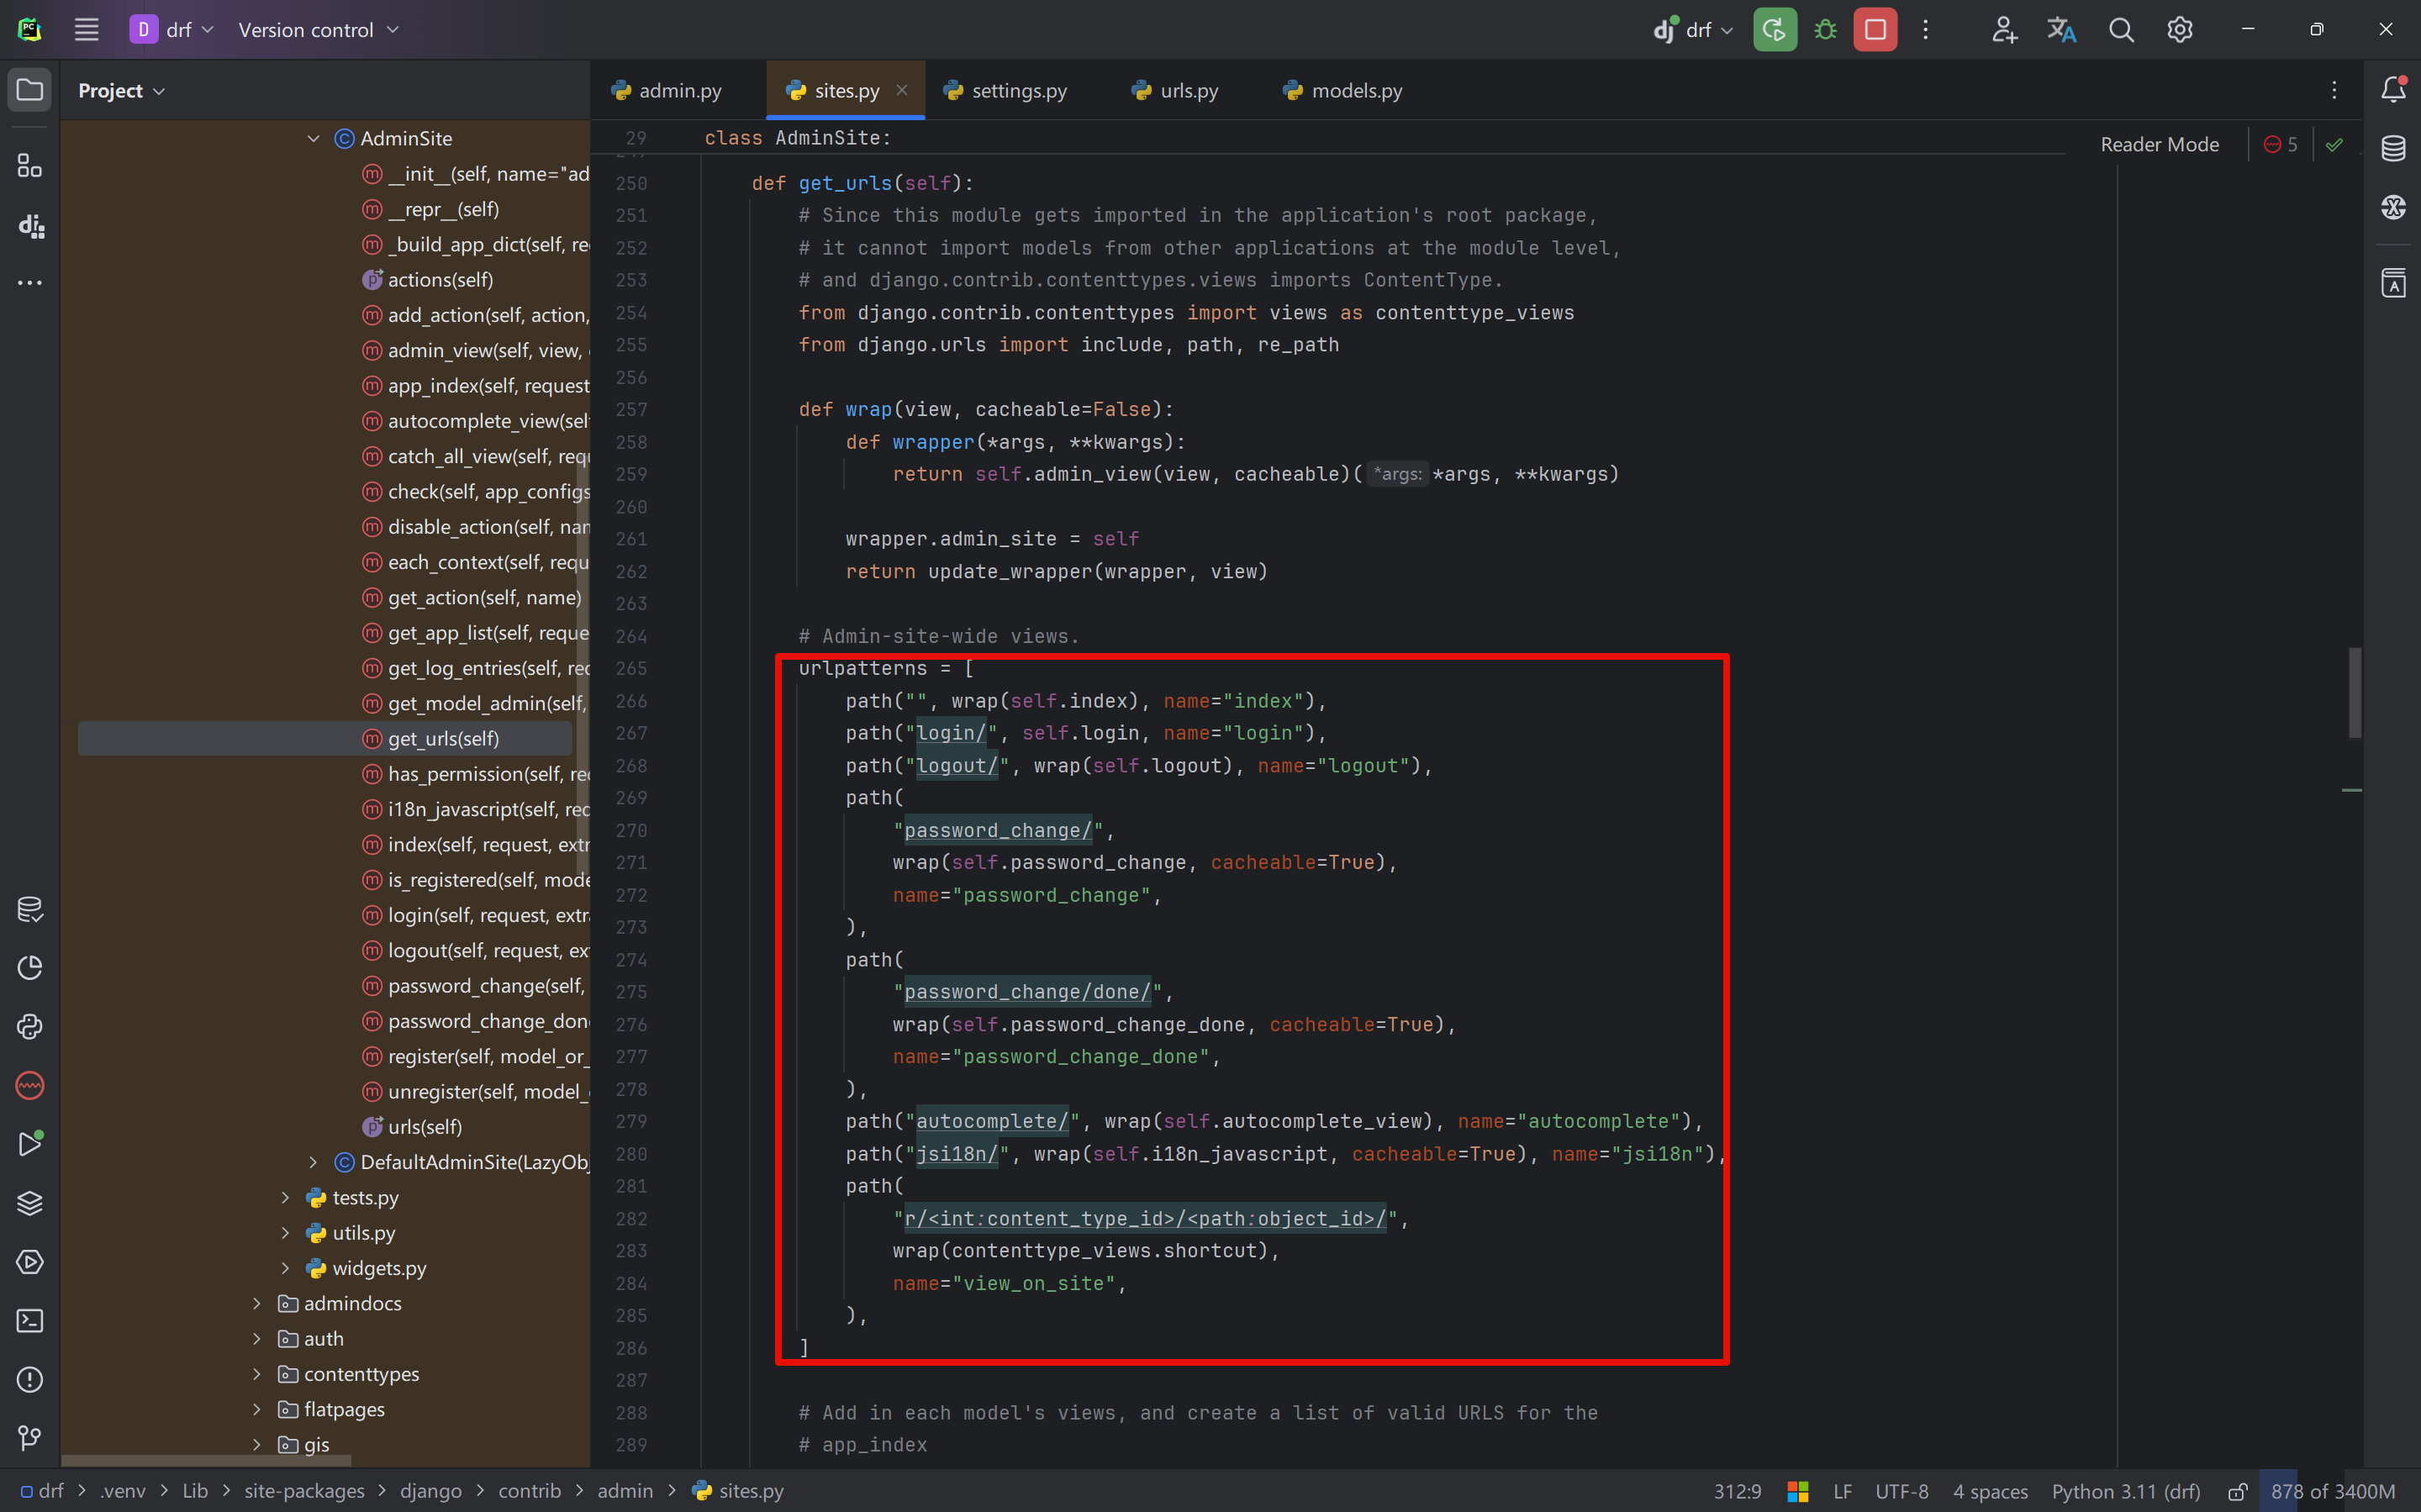
Task: Toggle the read-only lock icon
Action: [x=2238, y=1491]
